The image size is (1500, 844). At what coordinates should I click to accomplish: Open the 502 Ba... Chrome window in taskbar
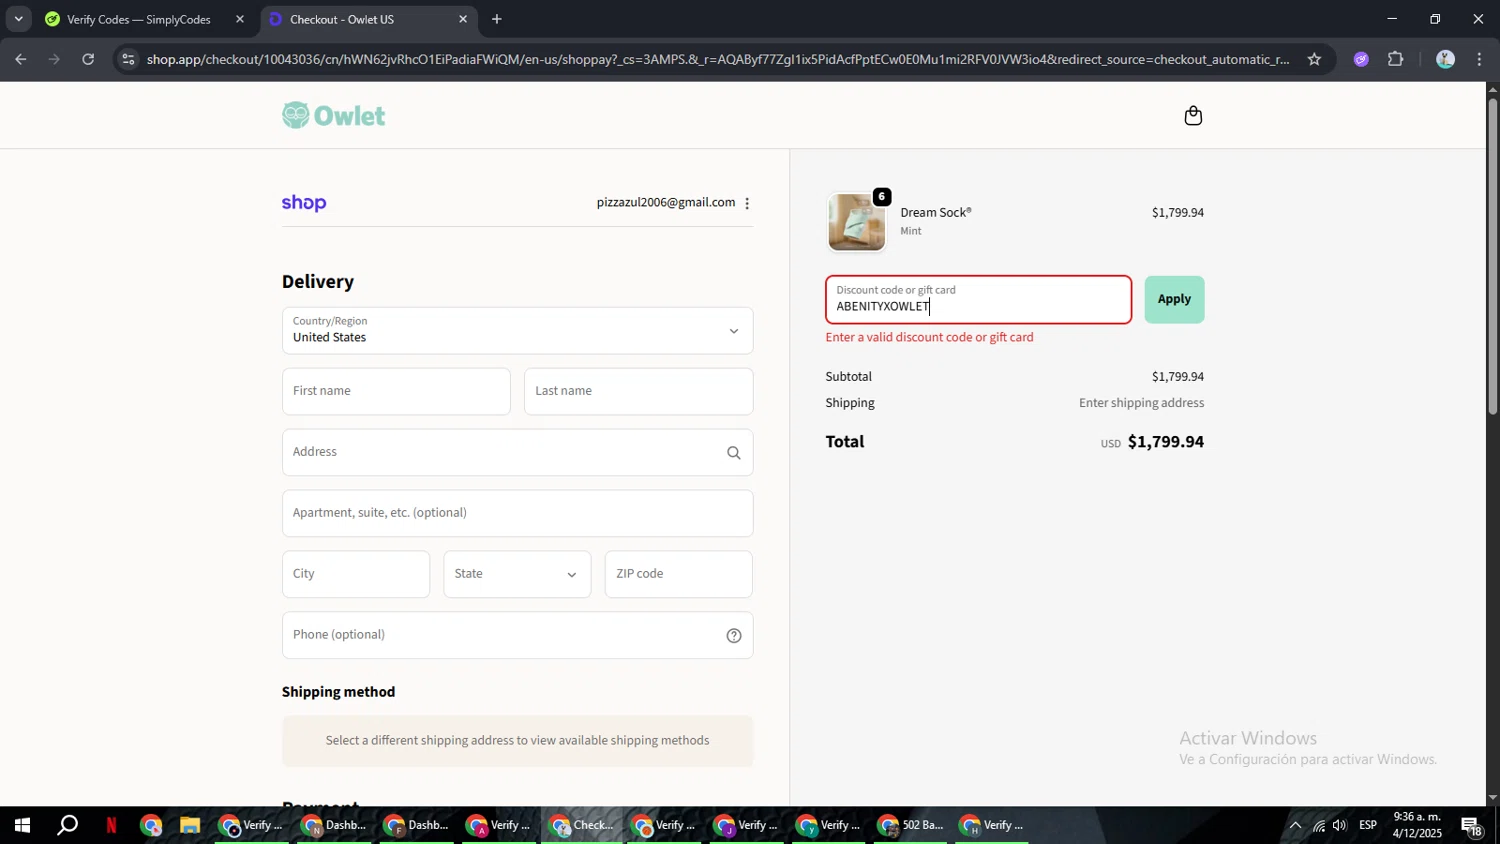click(x=911, y=826)
